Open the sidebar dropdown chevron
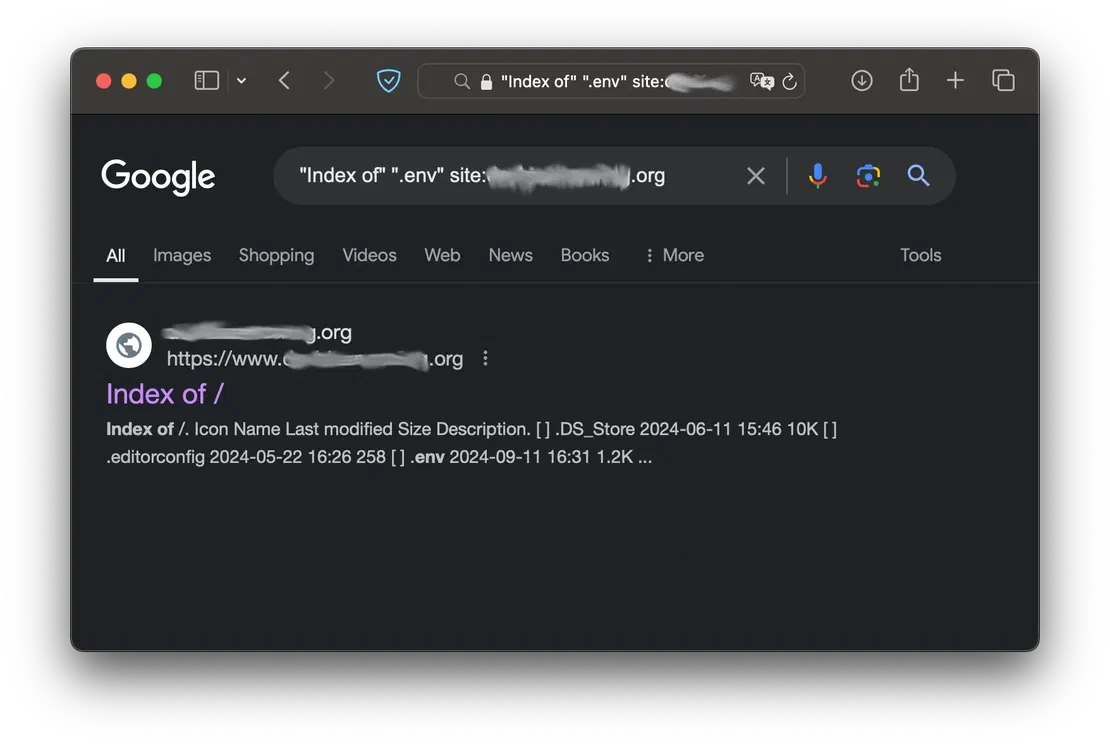Screen dimensions: 1110x745 (241, 81)
